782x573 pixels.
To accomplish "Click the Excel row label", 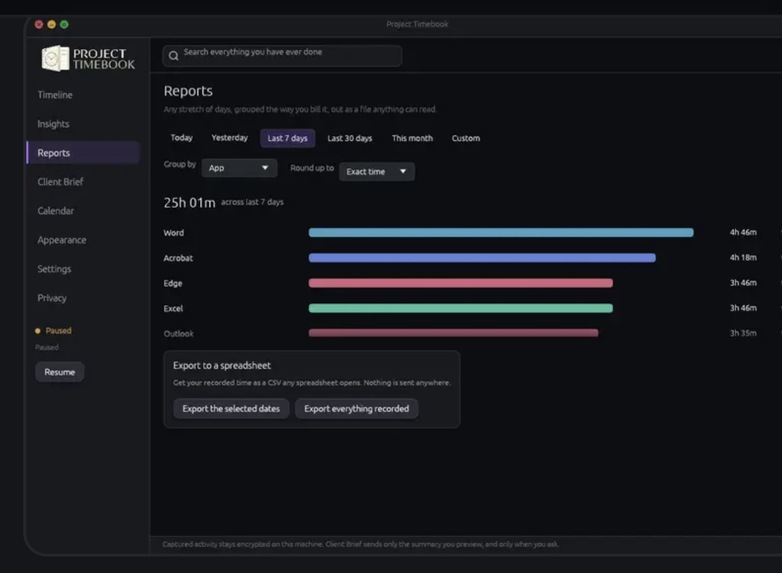I will pyautogui.click(x=173, y=308).
